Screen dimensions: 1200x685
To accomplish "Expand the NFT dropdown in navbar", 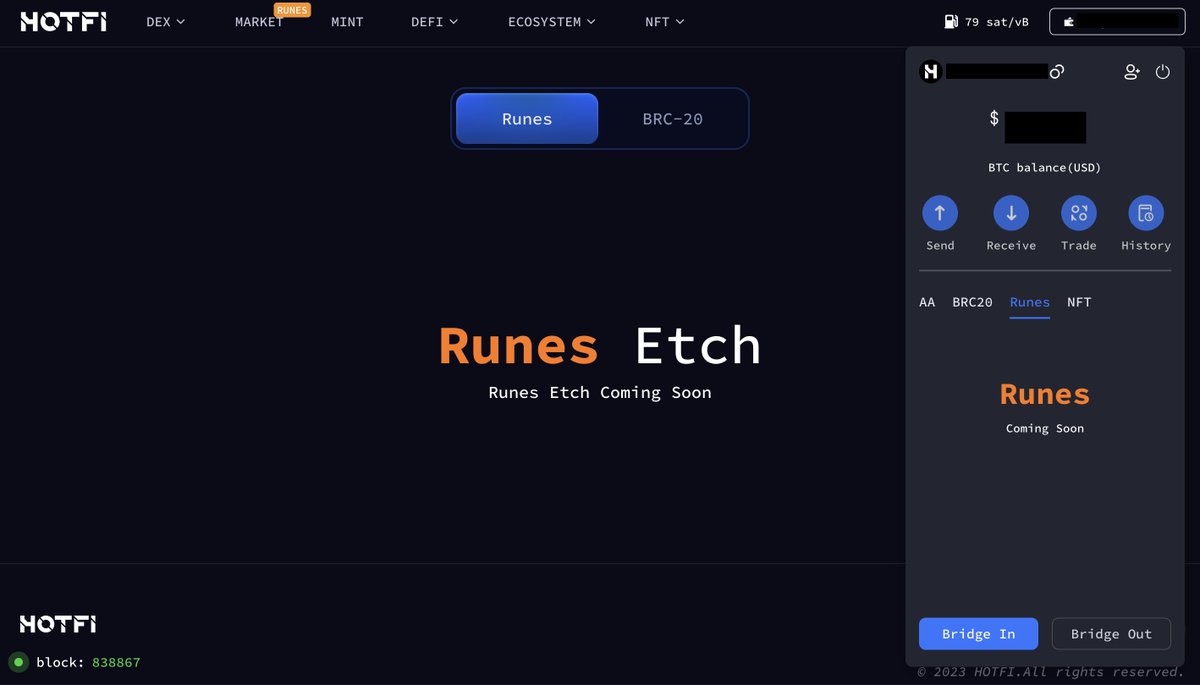I will pyautogui.click(x=665, y=21).
